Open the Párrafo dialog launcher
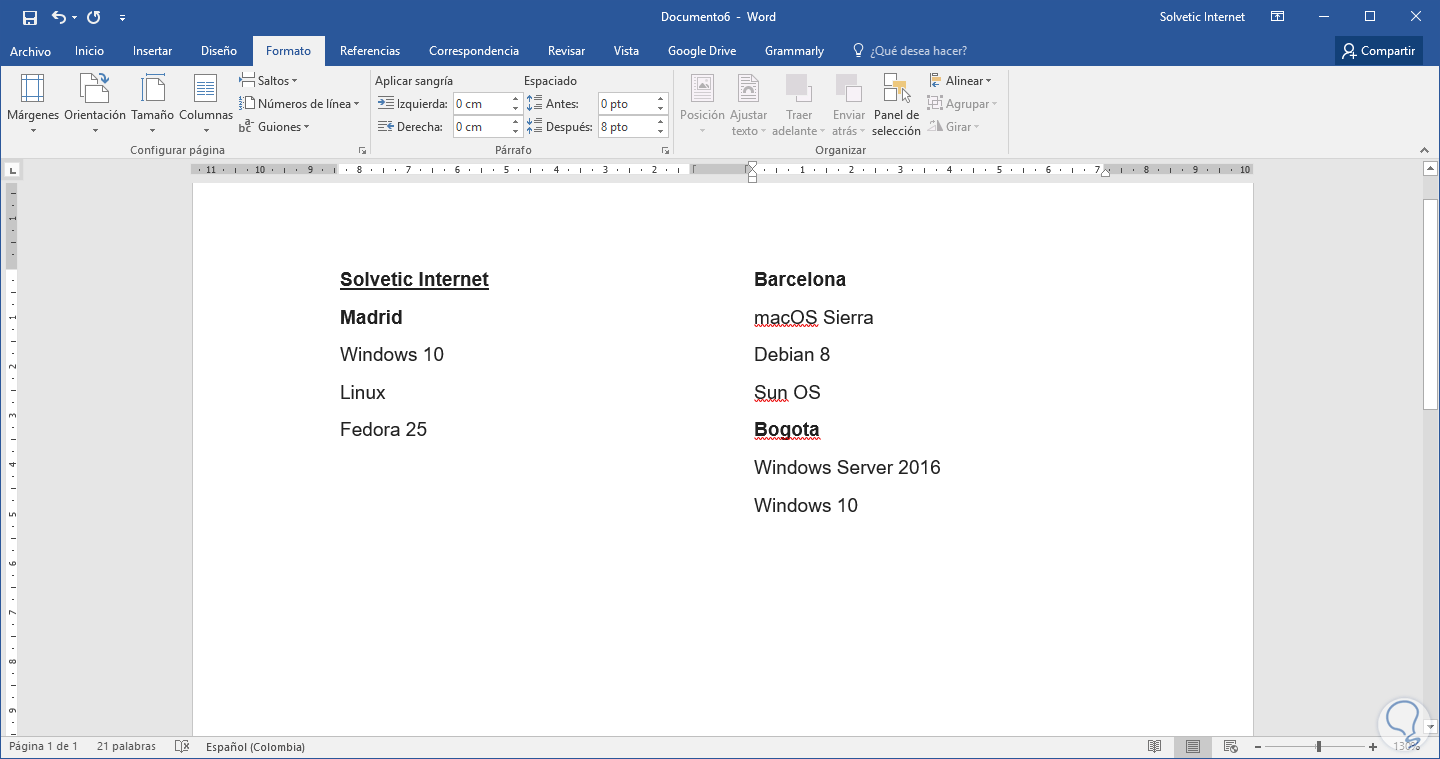Screen dimensions: 1440x759 point(665,151)
